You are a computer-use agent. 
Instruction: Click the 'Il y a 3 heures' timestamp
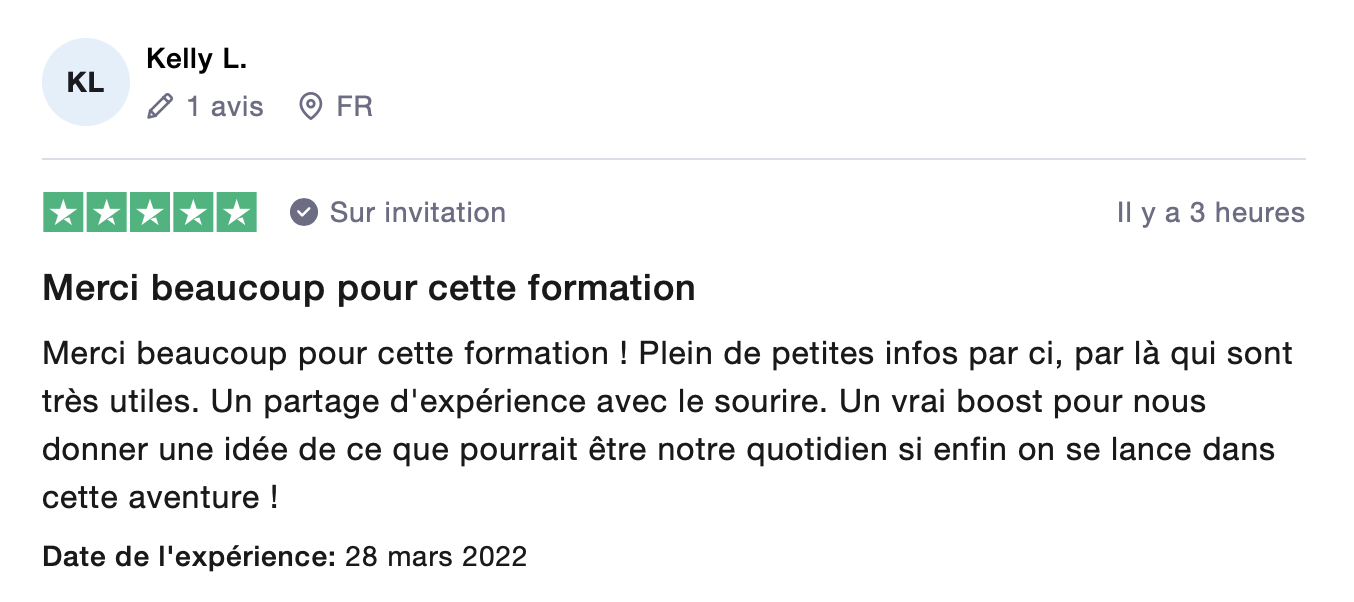pos(1210,212)
